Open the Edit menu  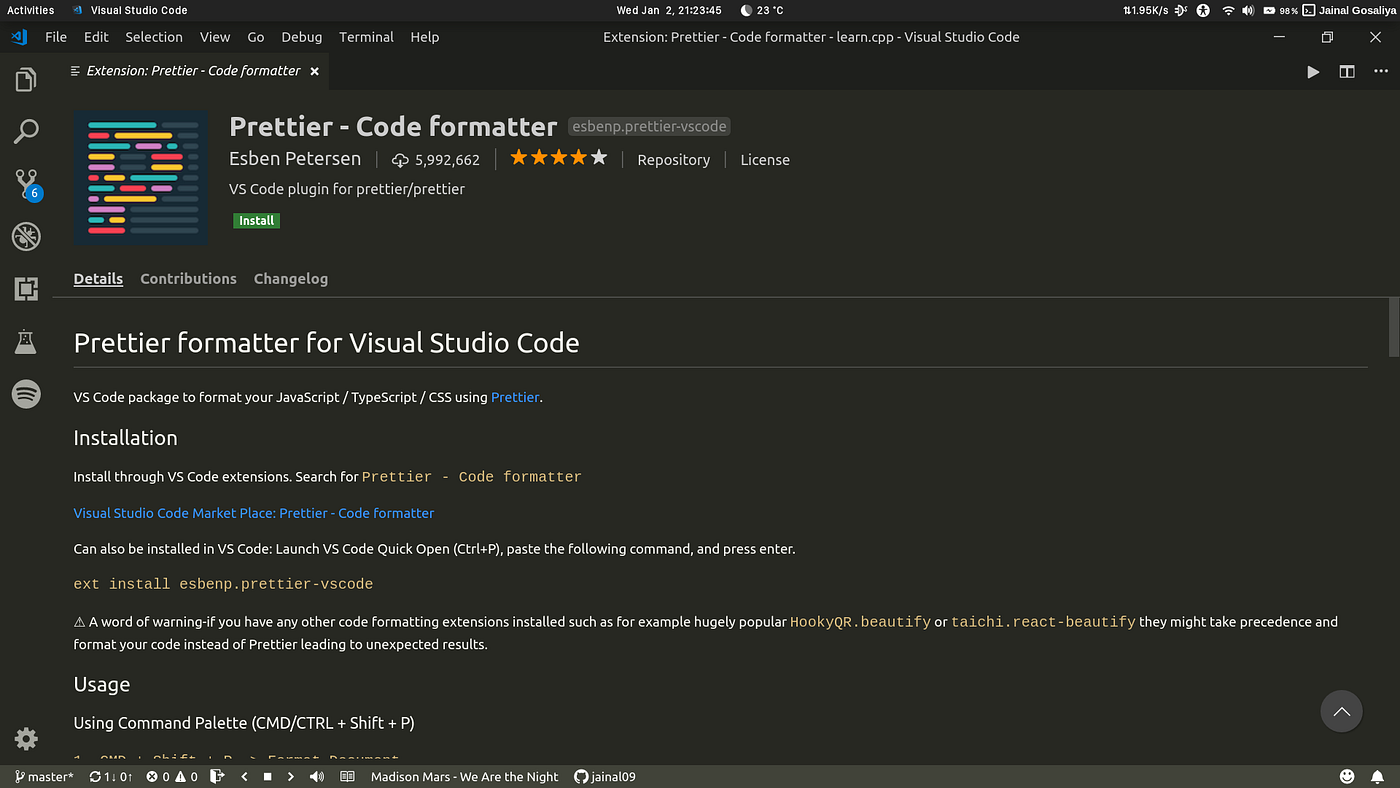[96, 37]
